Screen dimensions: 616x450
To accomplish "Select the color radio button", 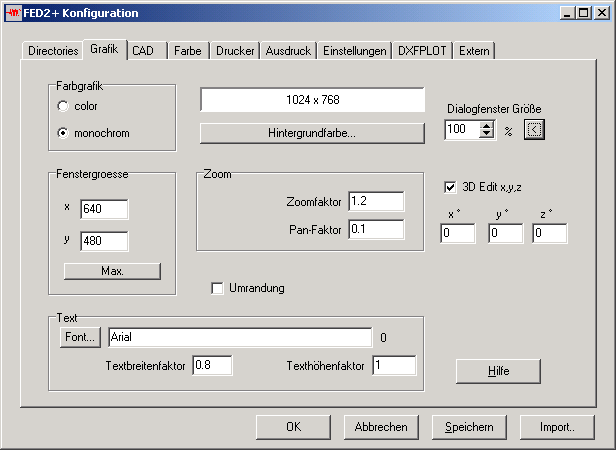I will [x=63, y=106].
